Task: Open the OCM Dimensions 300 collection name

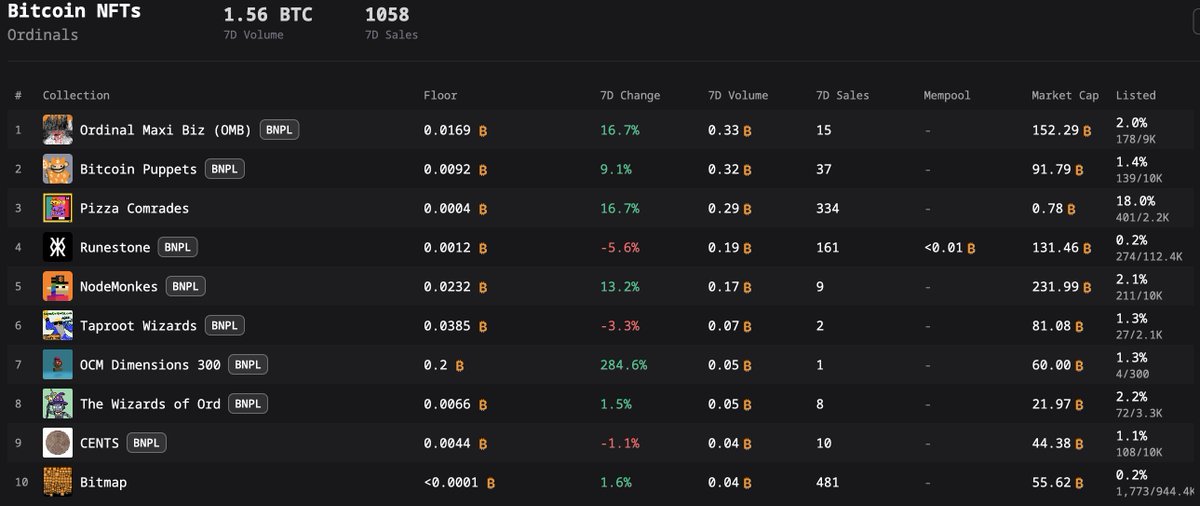Action: tap(150, 364)
